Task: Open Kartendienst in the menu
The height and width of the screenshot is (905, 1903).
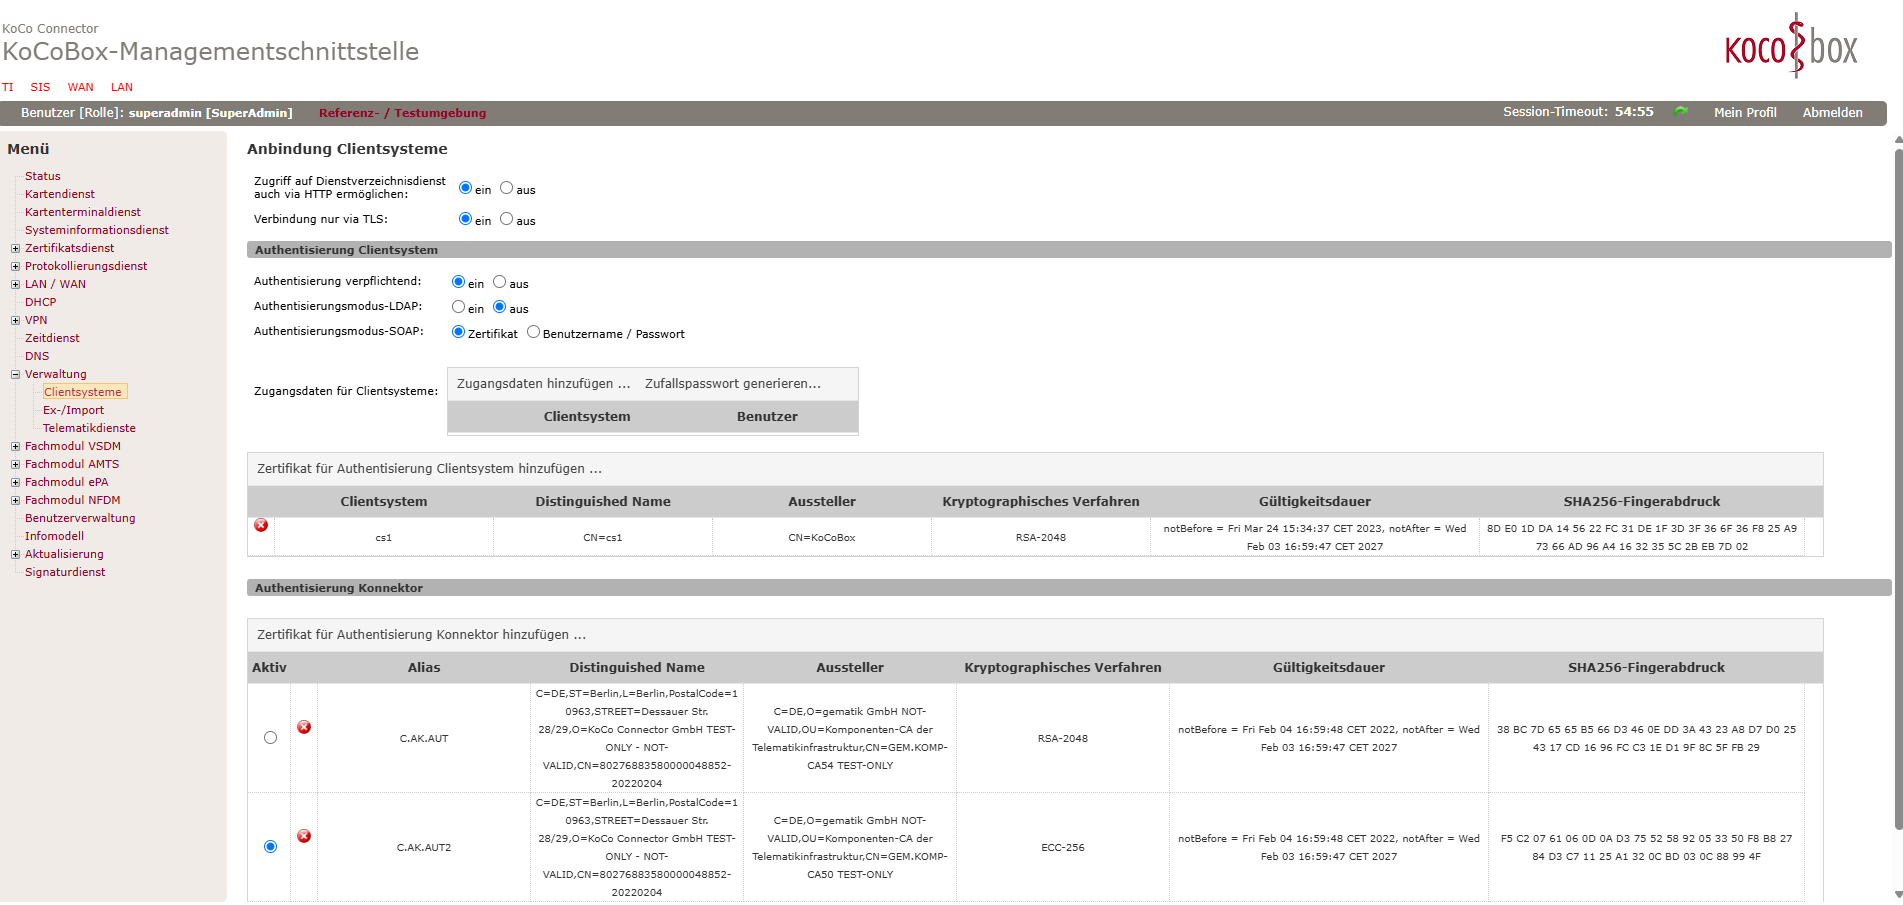Action: coord(60,194)
